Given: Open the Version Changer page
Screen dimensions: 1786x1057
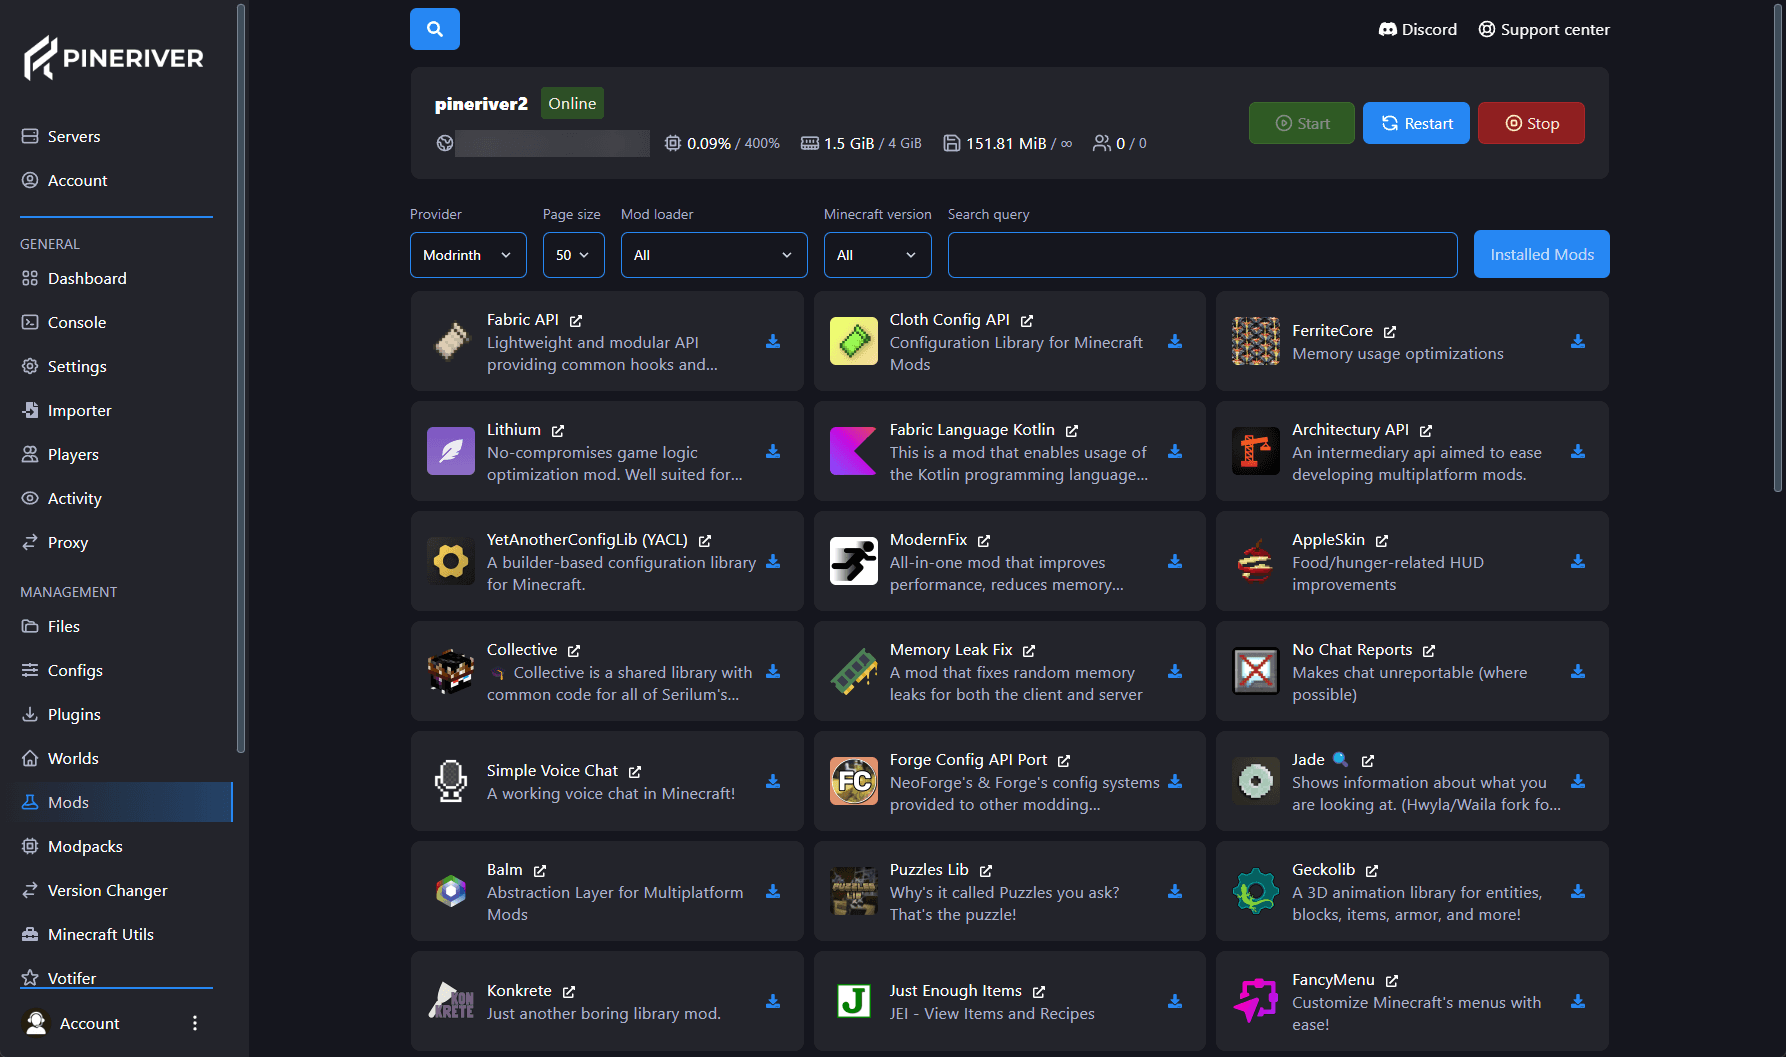Looking at the screenshot, I should click(107, 890).
